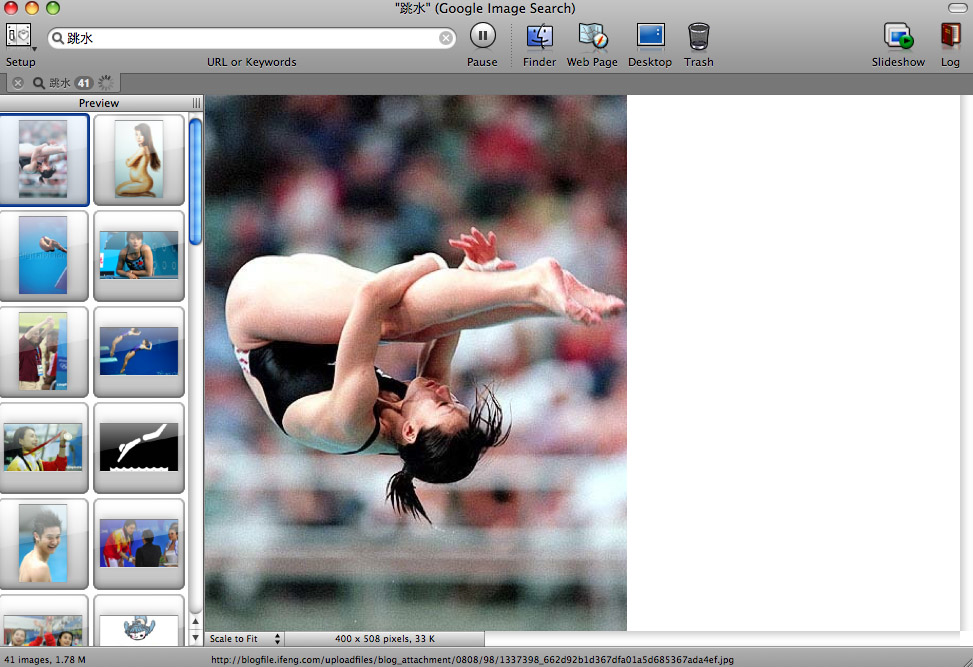
Task: Set image as Desktop picture
Action: [650, 37]
